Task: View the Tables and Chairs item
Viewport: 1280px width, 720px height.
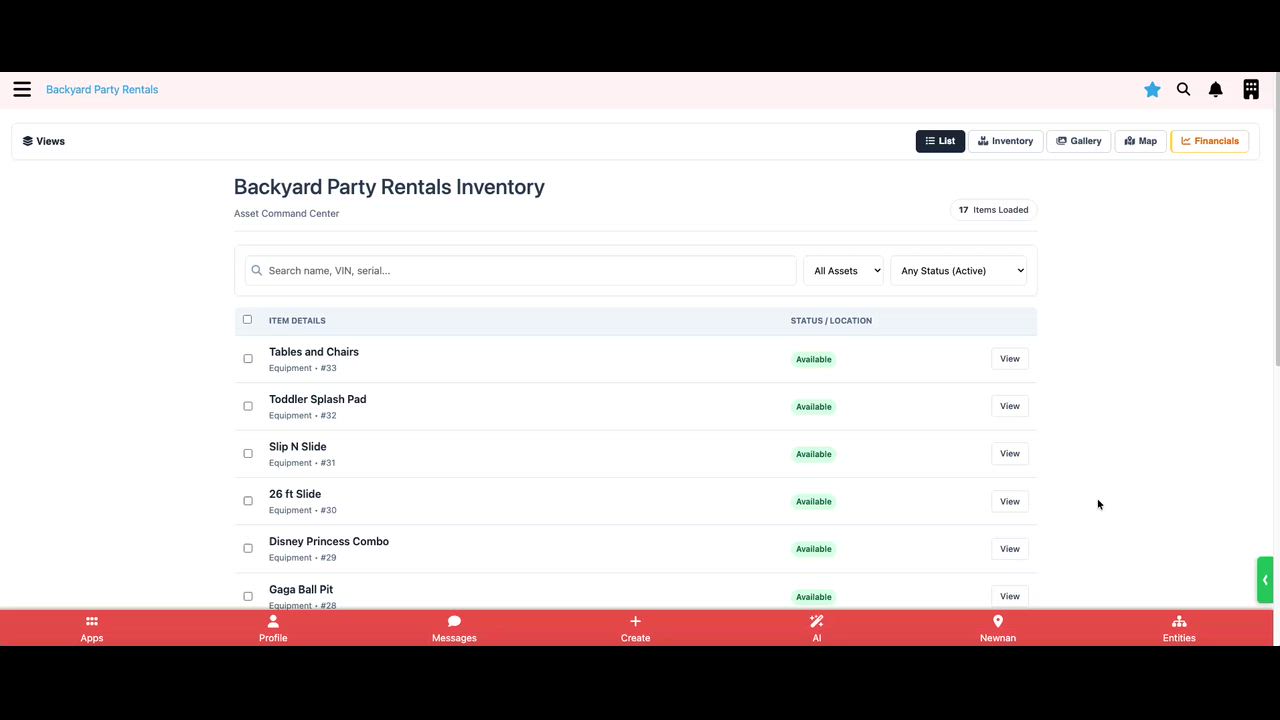Action: tap(1010, 359)
